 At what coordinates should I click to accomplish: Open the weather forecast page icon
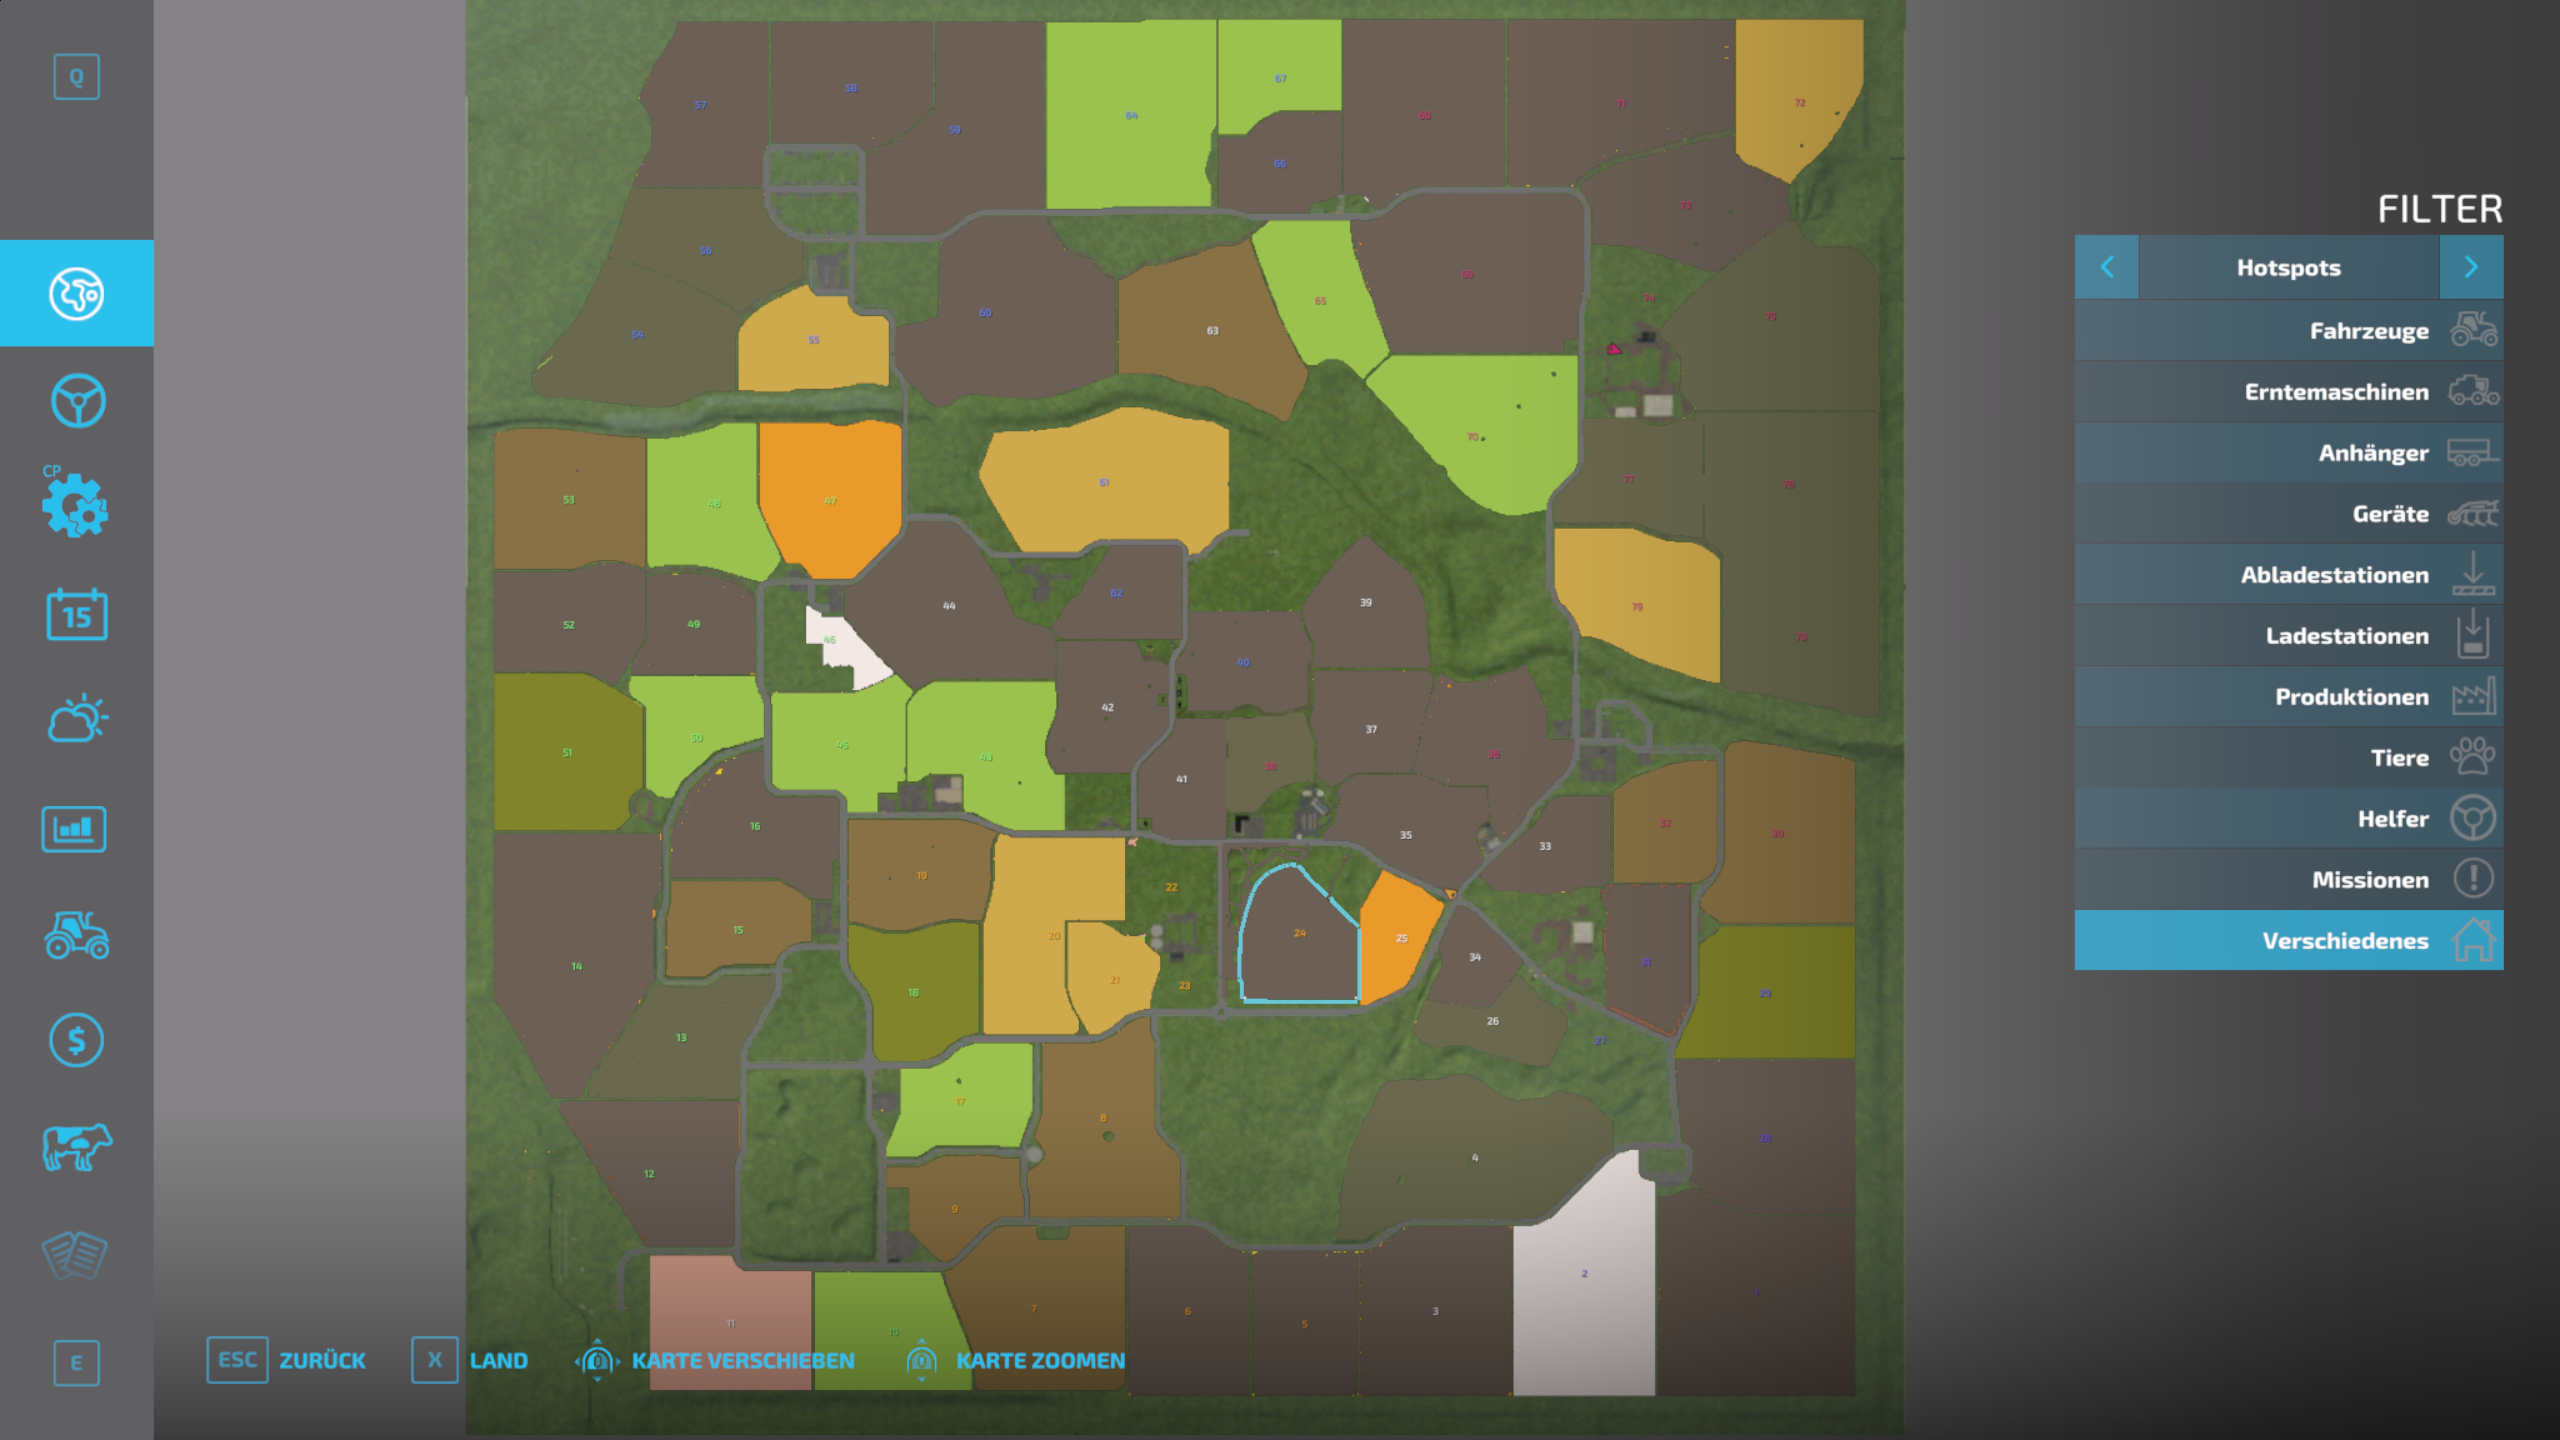click(x=76, y=718)
